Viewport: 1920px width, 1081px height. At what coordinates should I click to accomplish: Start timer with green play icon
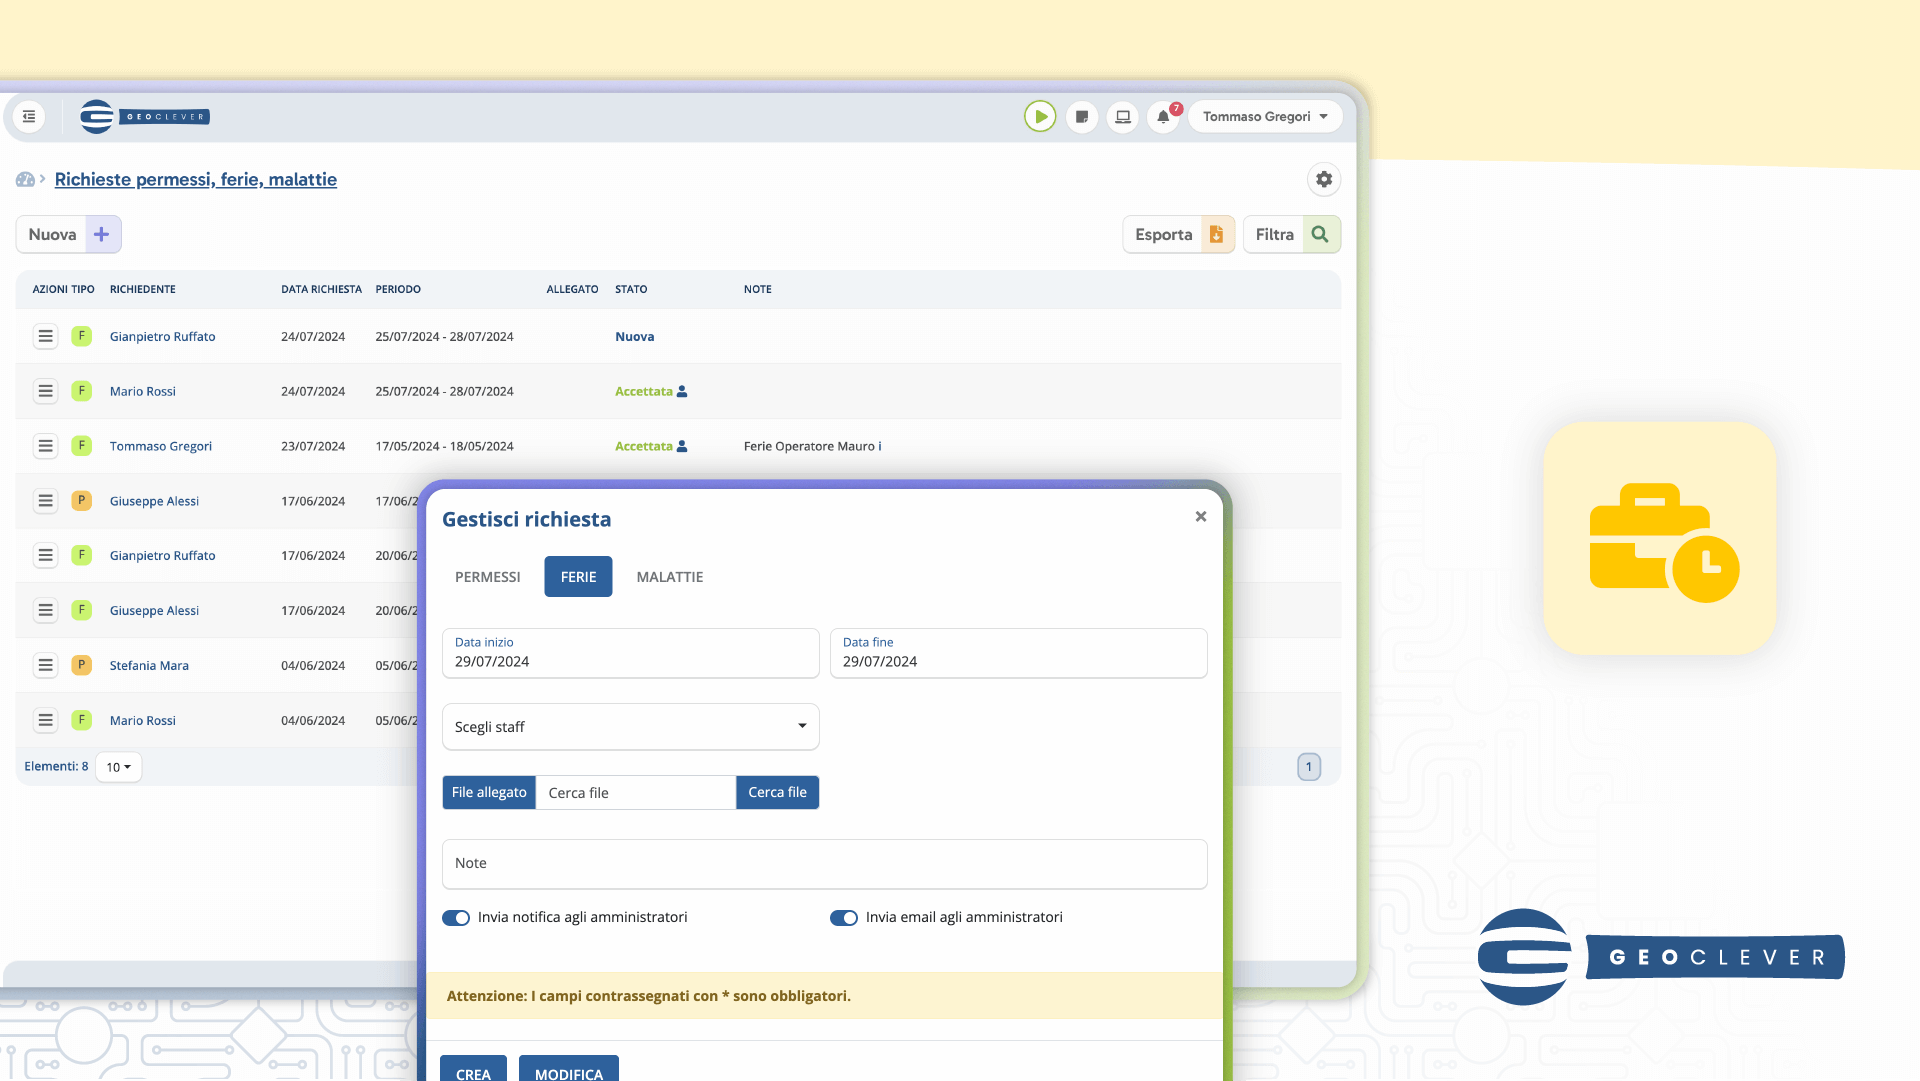point(1040,117)
